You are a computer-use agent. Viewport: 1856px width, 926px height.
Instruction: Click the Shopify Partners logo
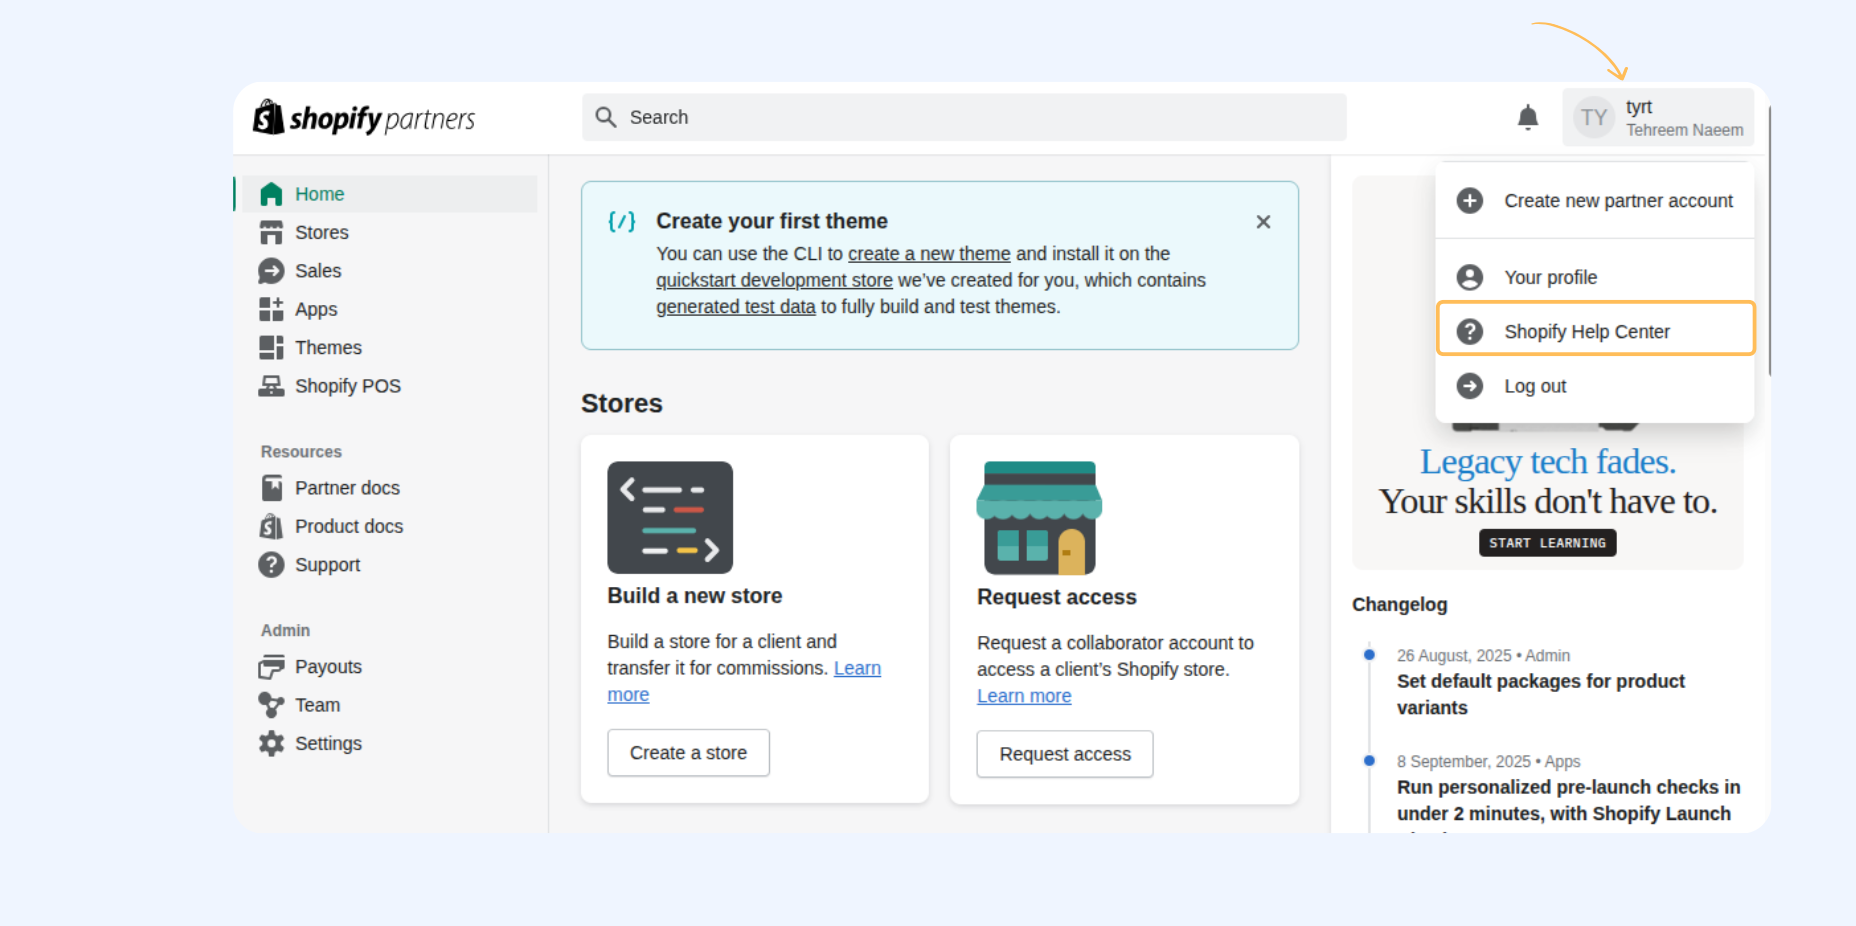(x=364, y=118)
